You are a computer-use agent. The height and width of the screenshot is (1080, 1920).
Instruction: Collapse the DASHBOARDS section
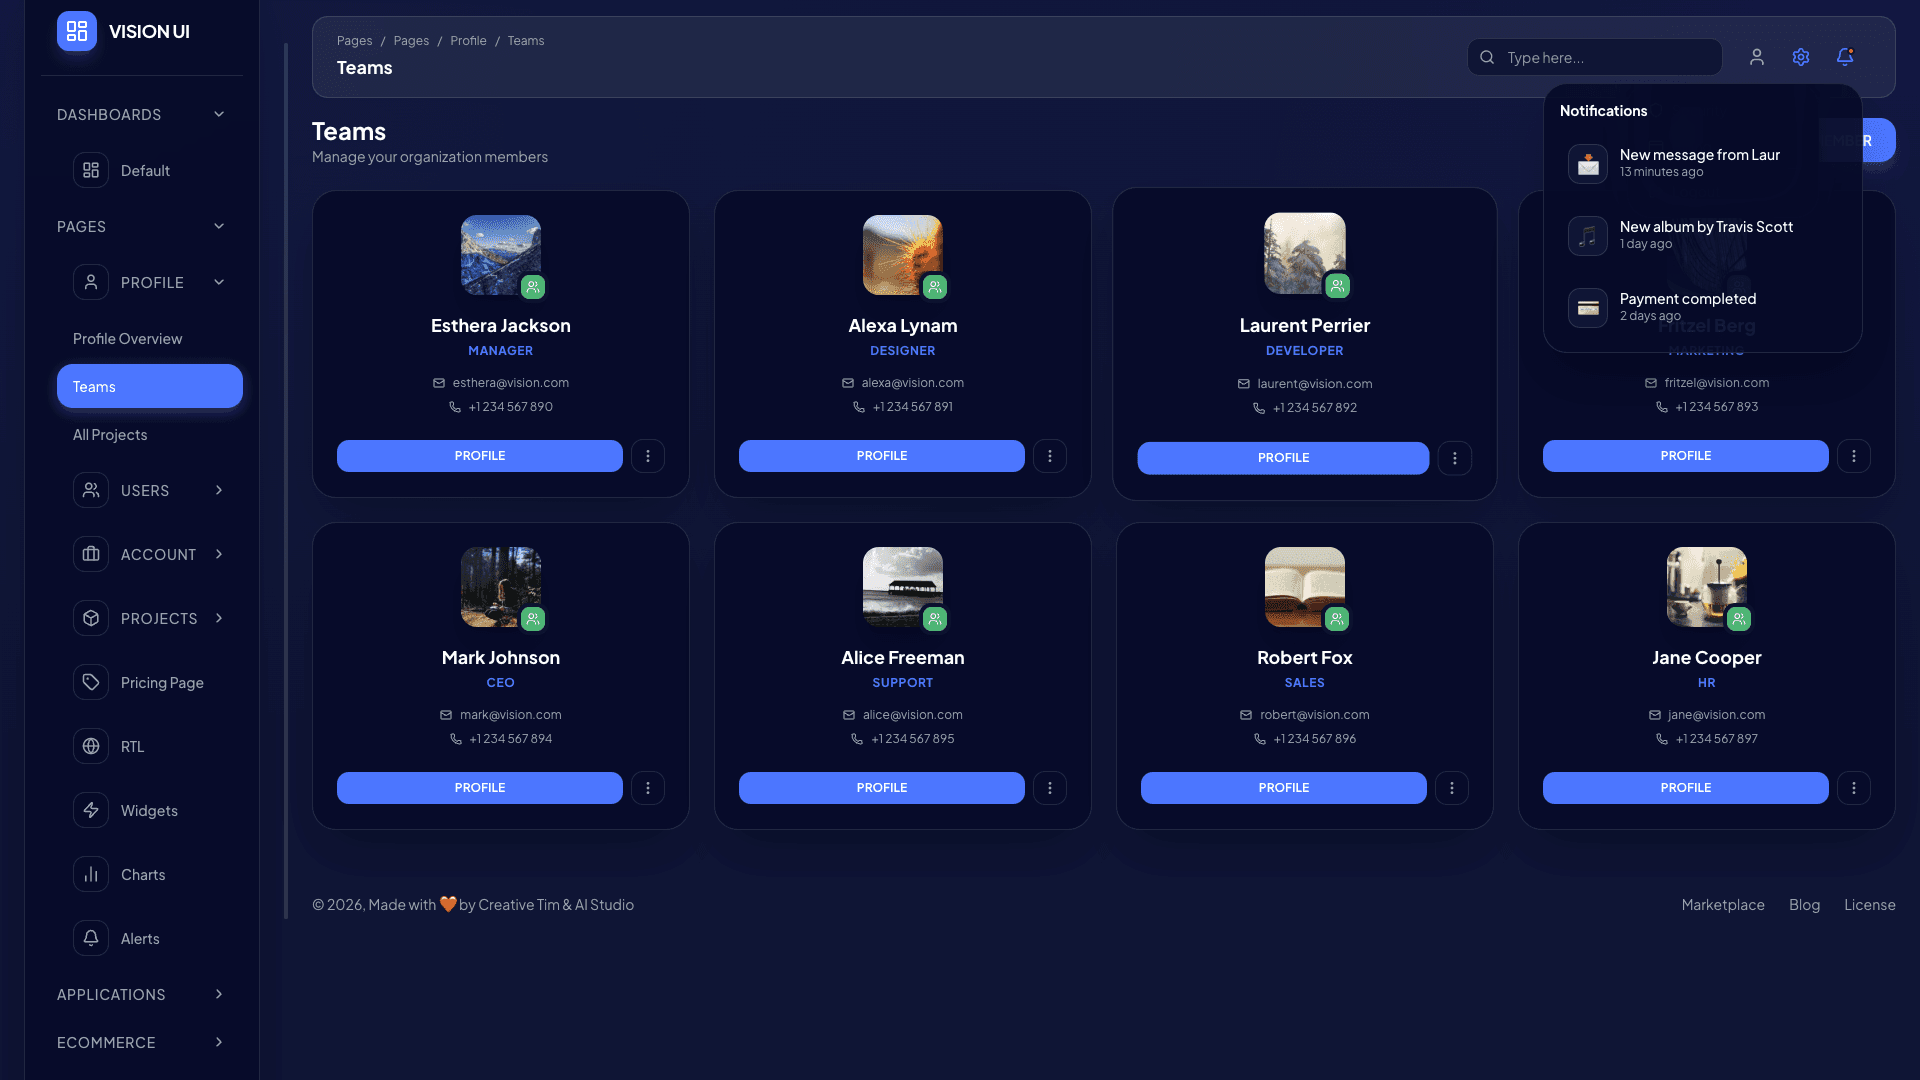click(x=219, y=114)
